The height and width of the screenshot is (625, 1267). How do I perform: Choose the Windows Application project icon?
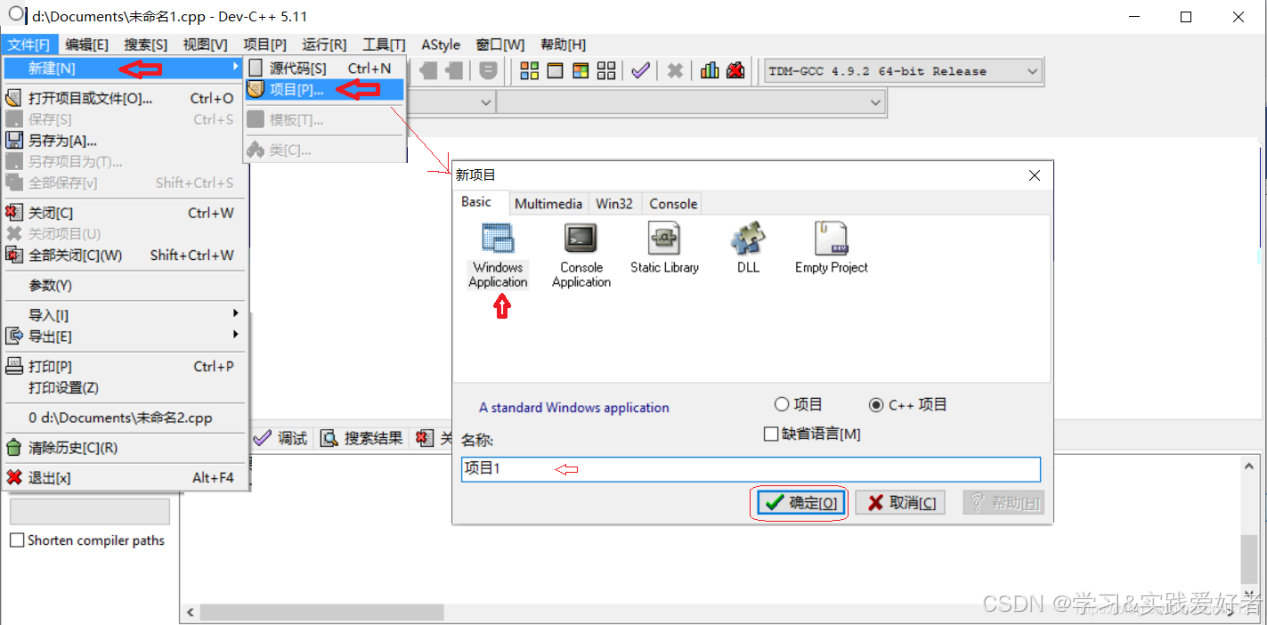point(498,256)
